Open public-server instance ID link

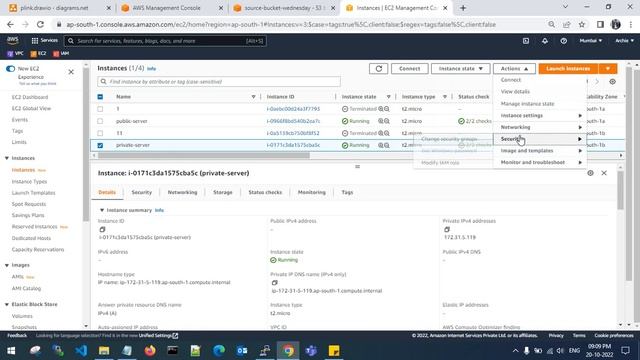293,121
